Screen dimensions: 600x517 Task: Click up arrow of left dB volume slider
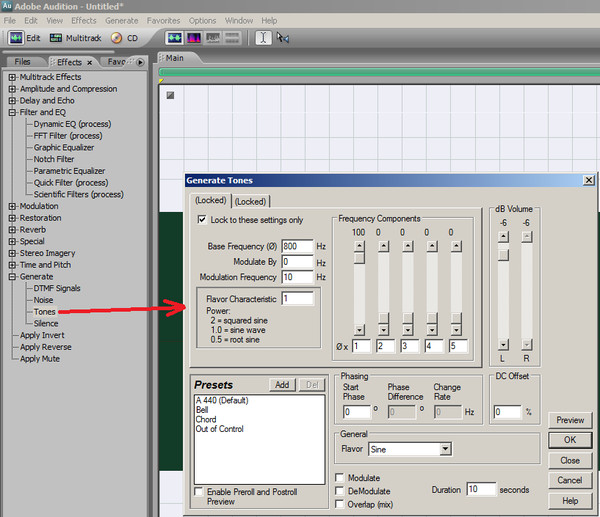coord(504,236)
